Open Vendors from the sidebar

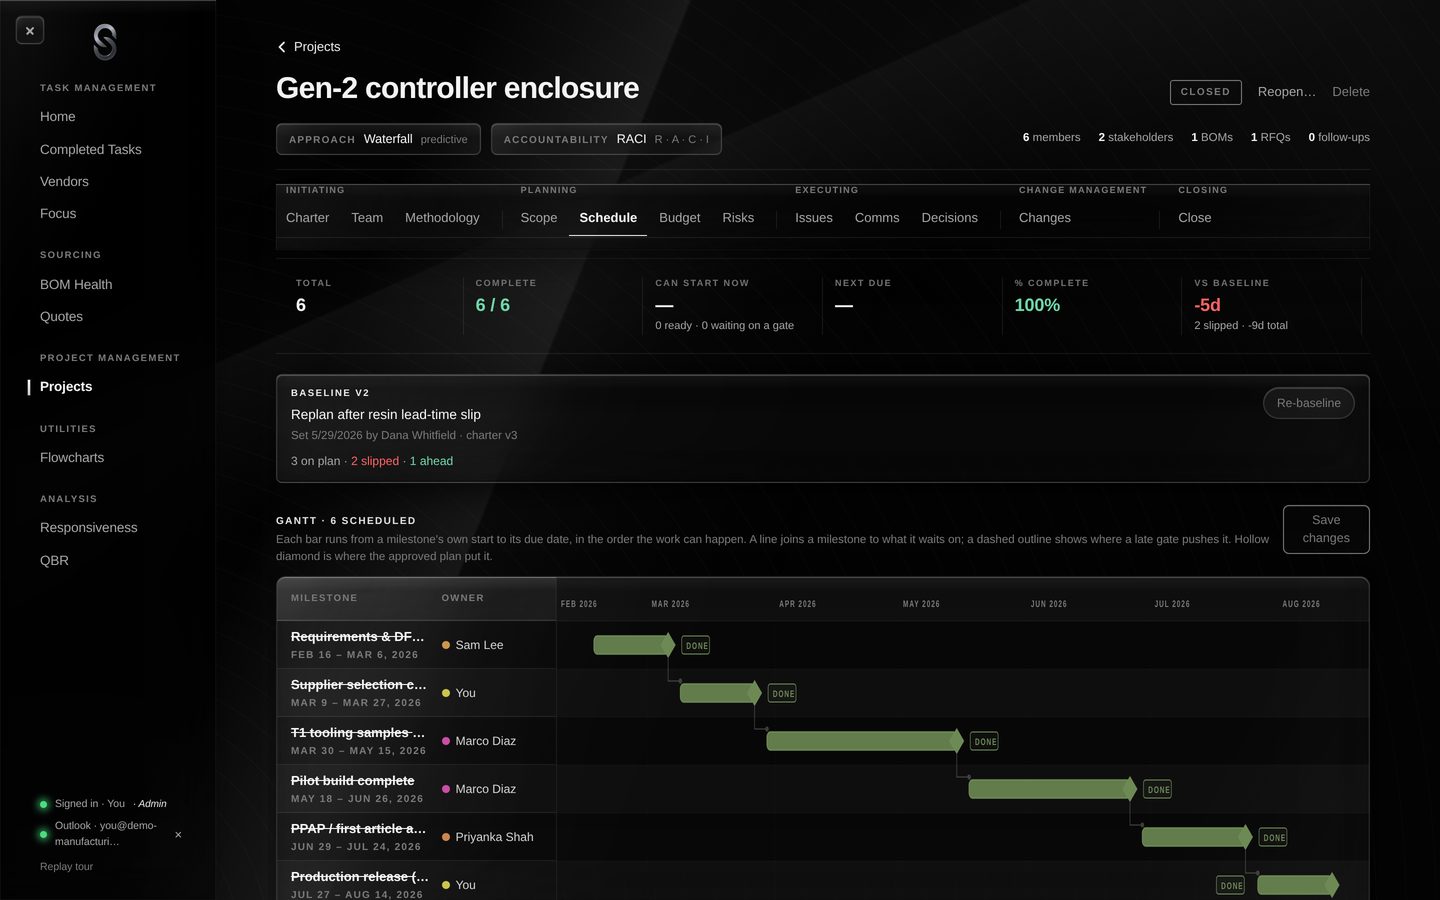[64, 181]
